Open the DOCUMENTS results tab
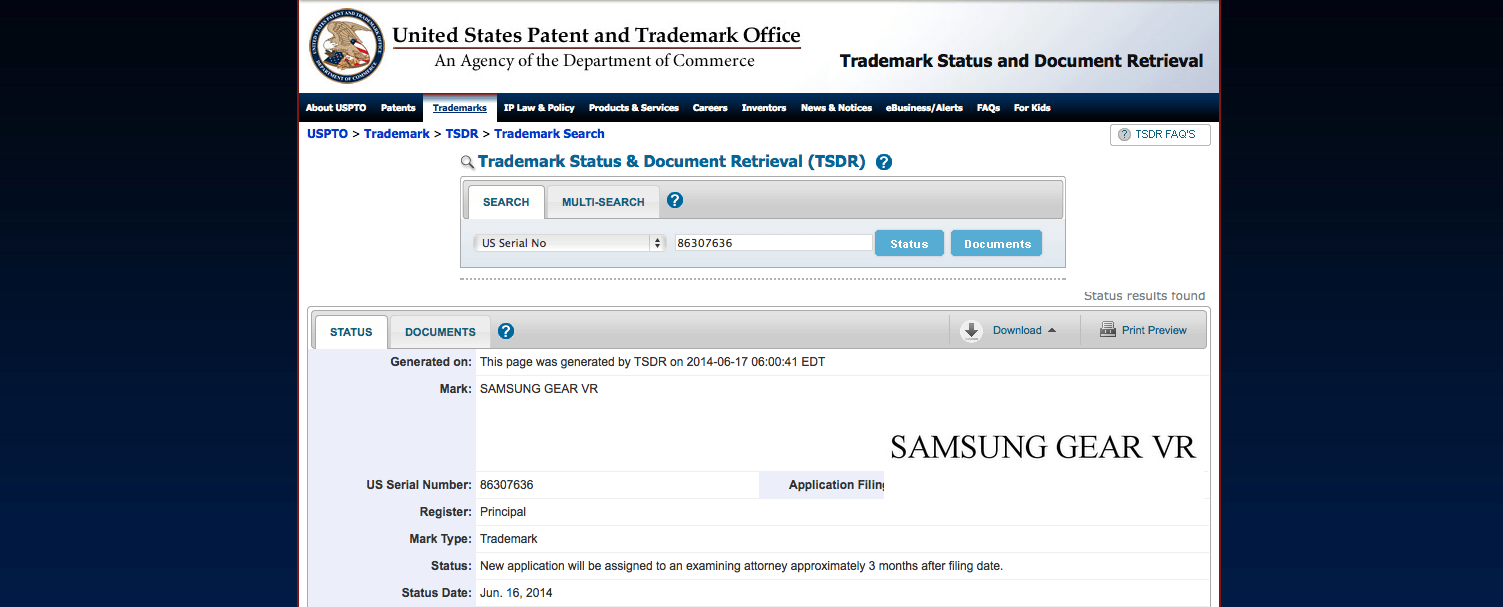The image size is (1503, 607). pyautogui.click(x=440, y=332)
